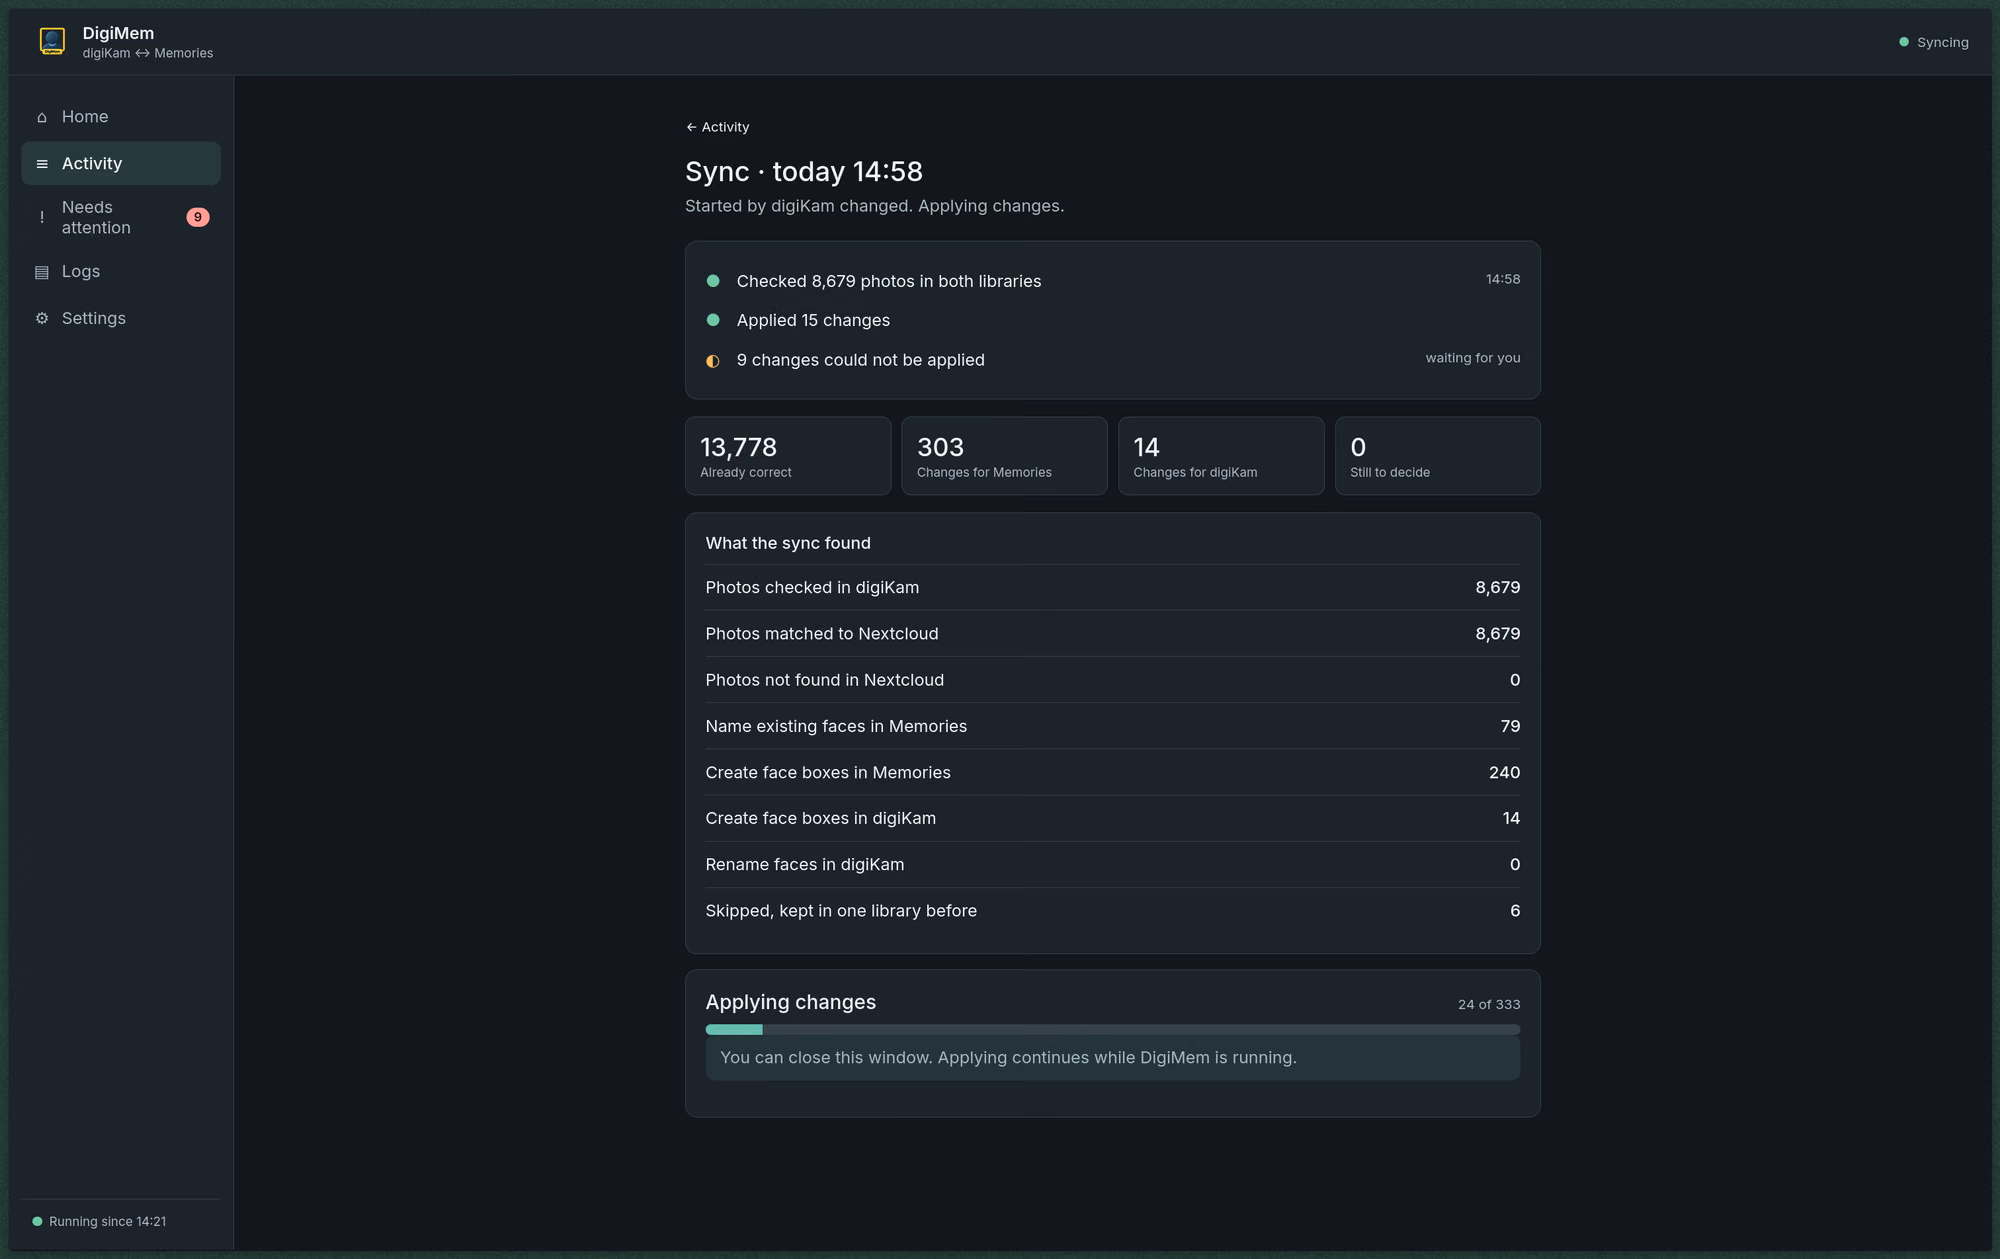
Task: Click 'Checked 8,679 photos in both libraries'
Action: click(x=888, y=281)
